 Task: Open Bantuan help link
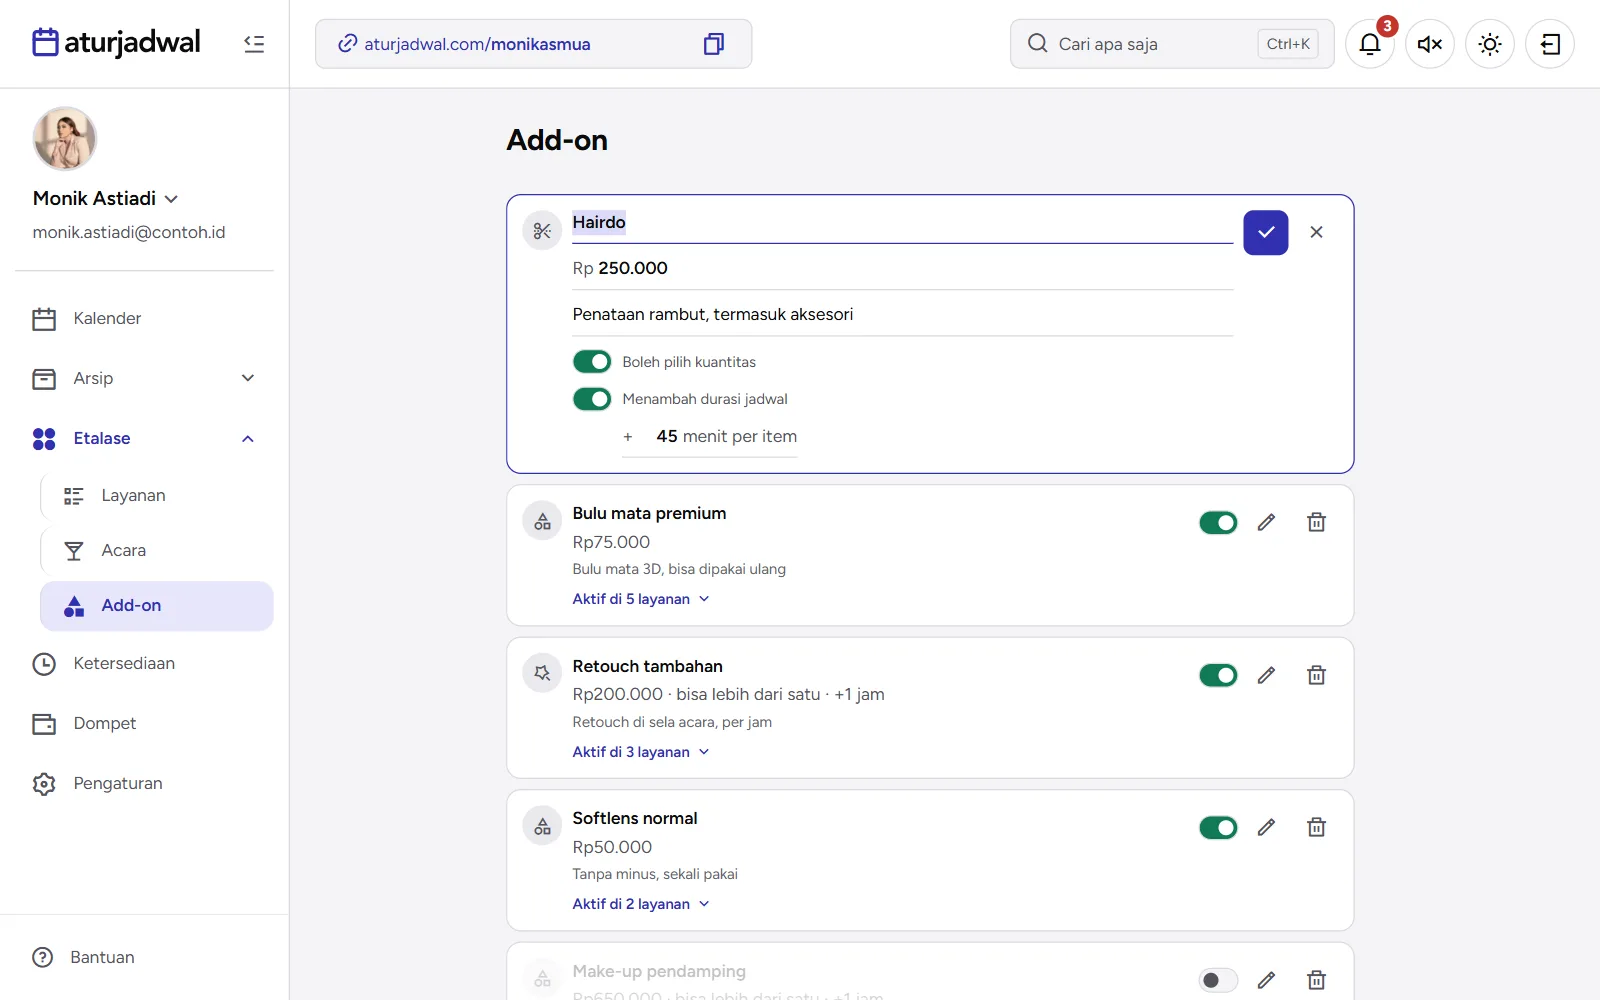tap(84, 957)
